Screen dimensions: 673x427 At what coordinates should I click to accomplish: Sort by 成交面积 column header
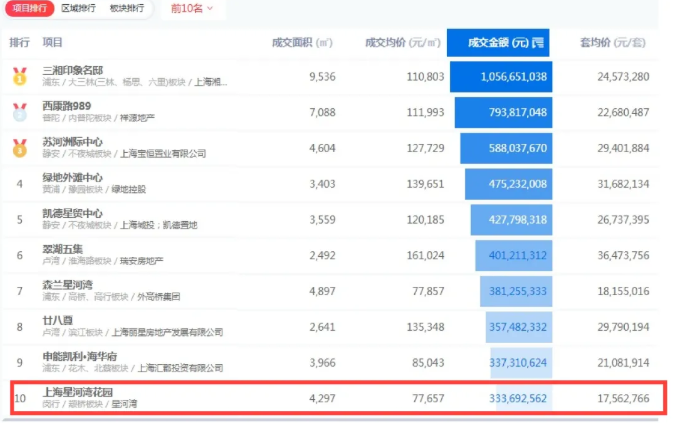302,42
